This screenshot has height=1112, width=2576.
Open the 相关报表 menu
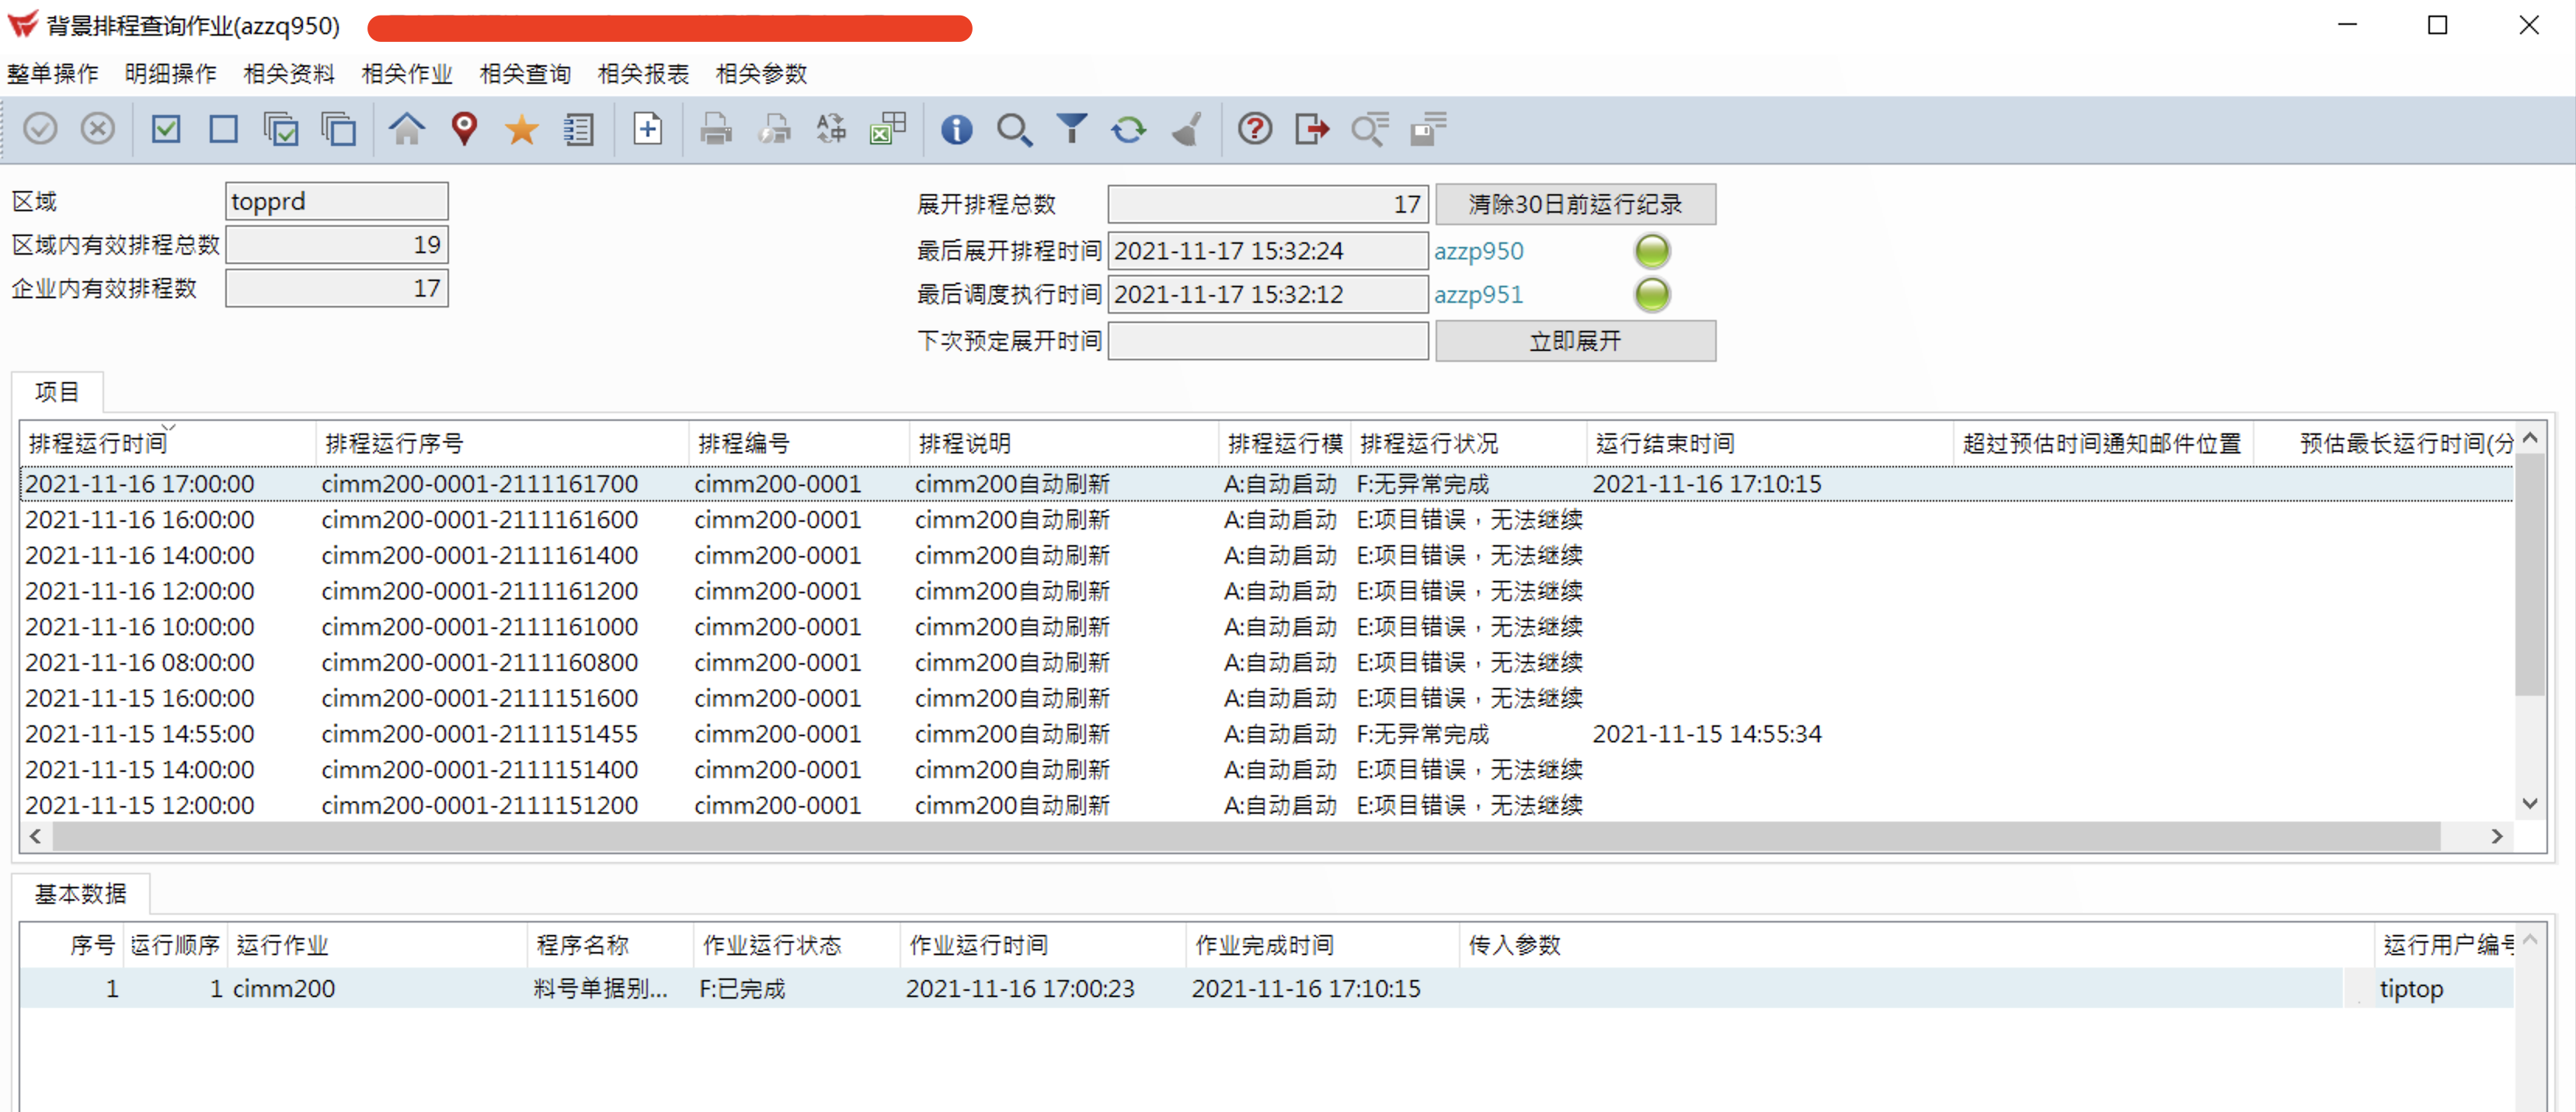tap(642, 73)
